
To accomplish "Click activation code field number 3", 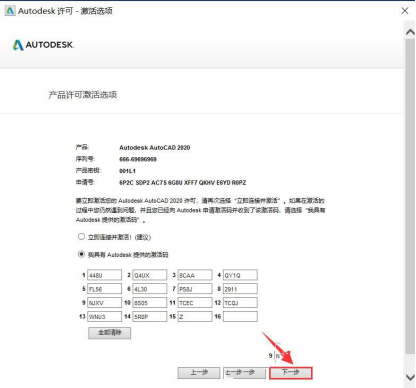I will tap(195, 275).
